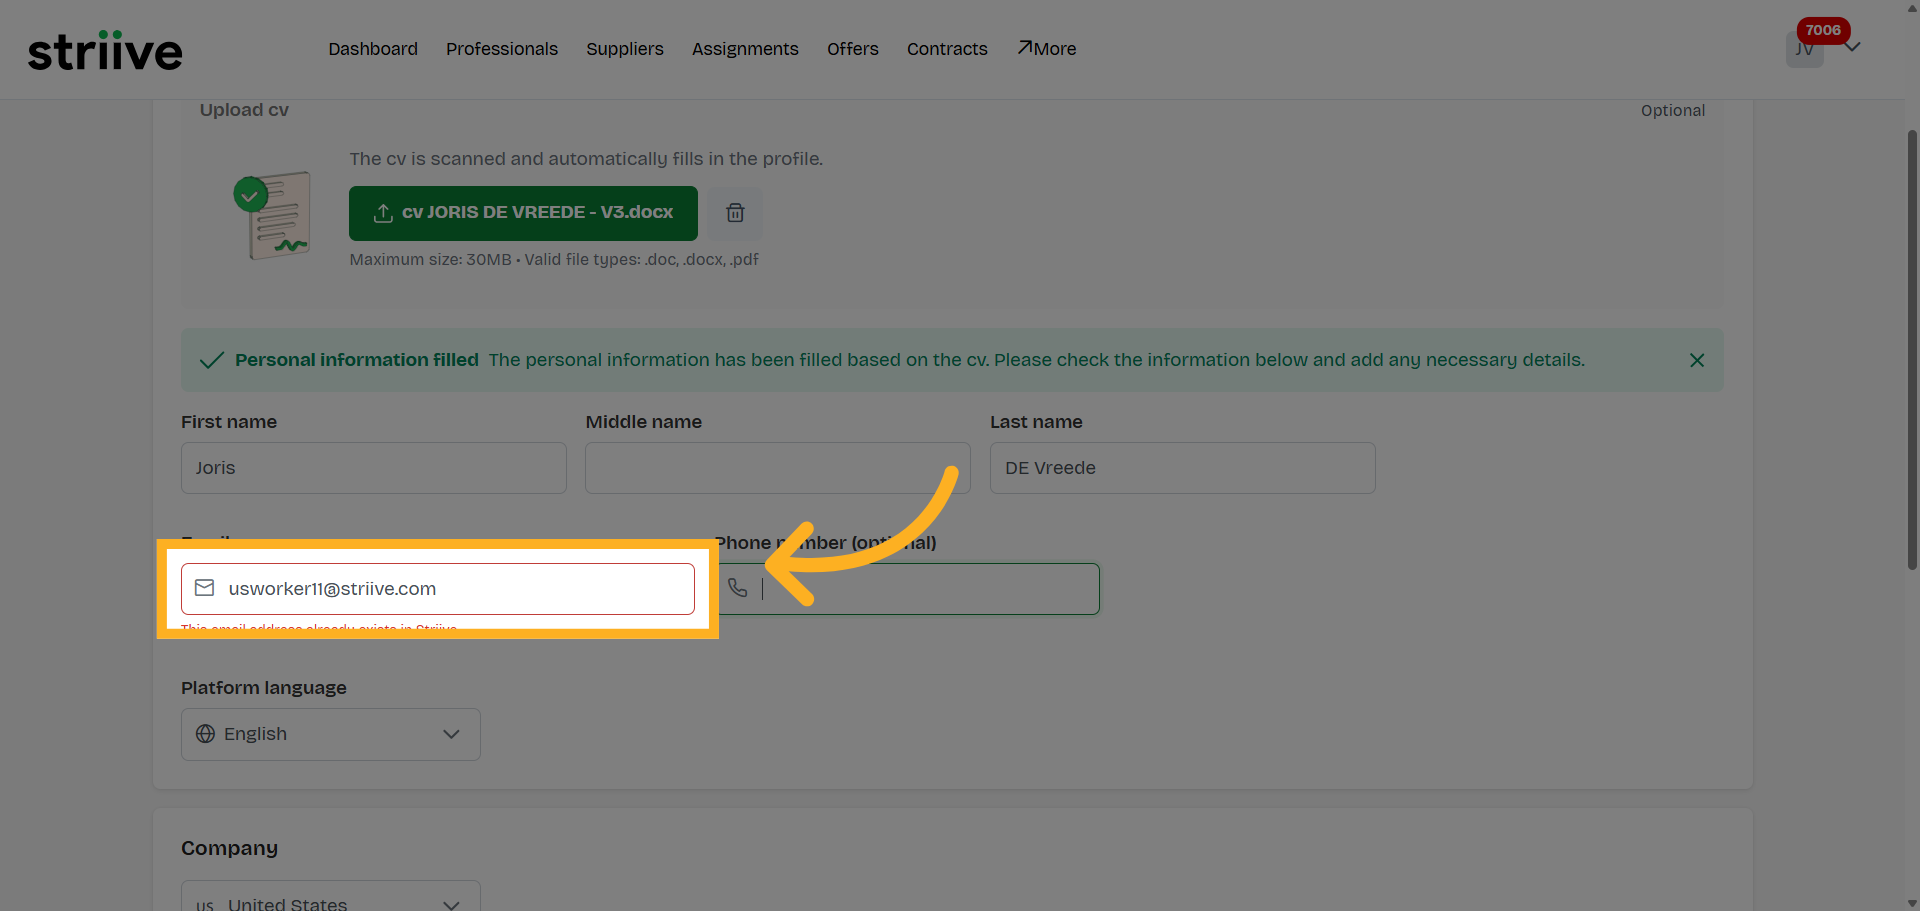Click the globe icon in Platform language field

point(205,733)
